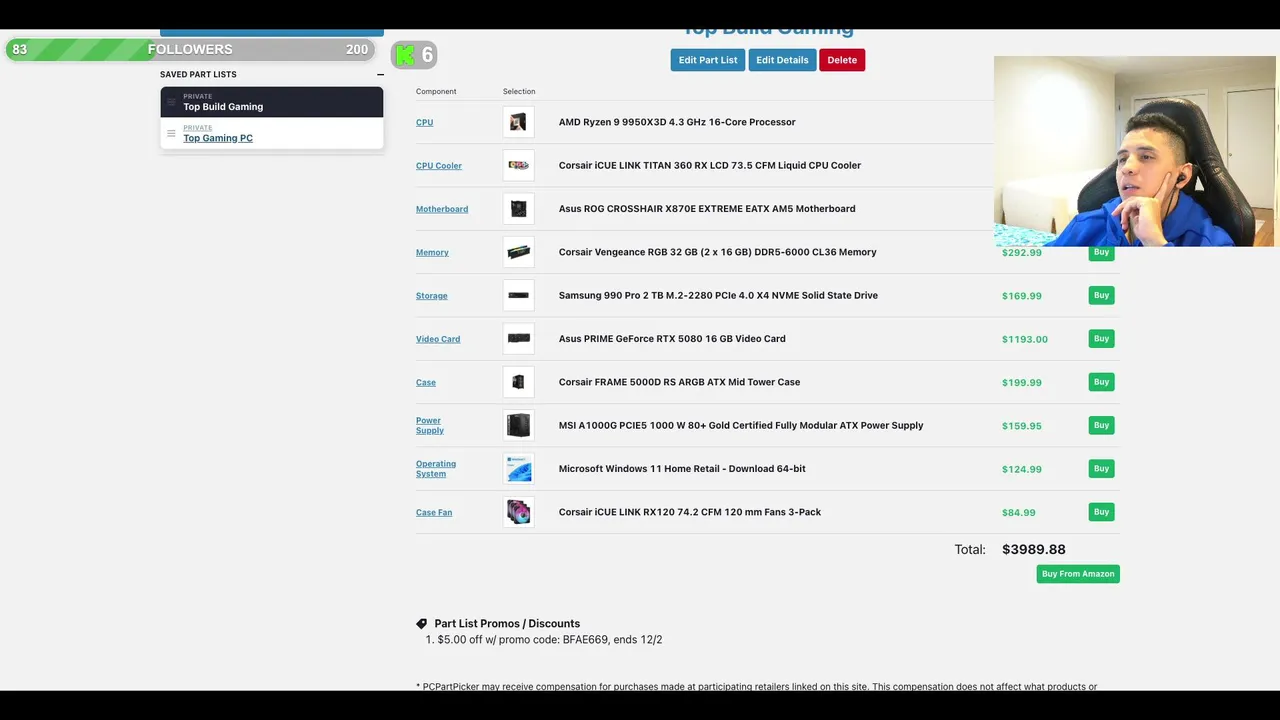Open the Power Supply component link
This screenshot has height=720, width=1280.
[430, 425]
